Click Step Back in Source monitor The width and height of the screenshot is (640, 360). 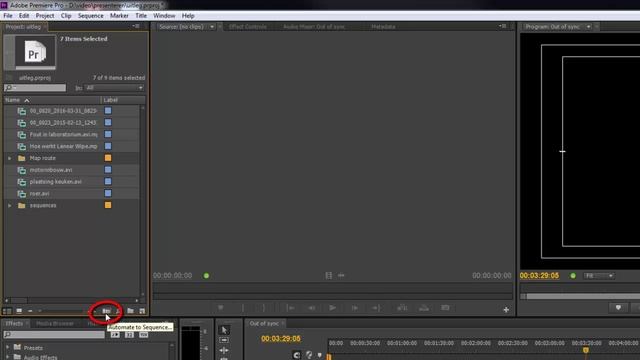point(311,308)
